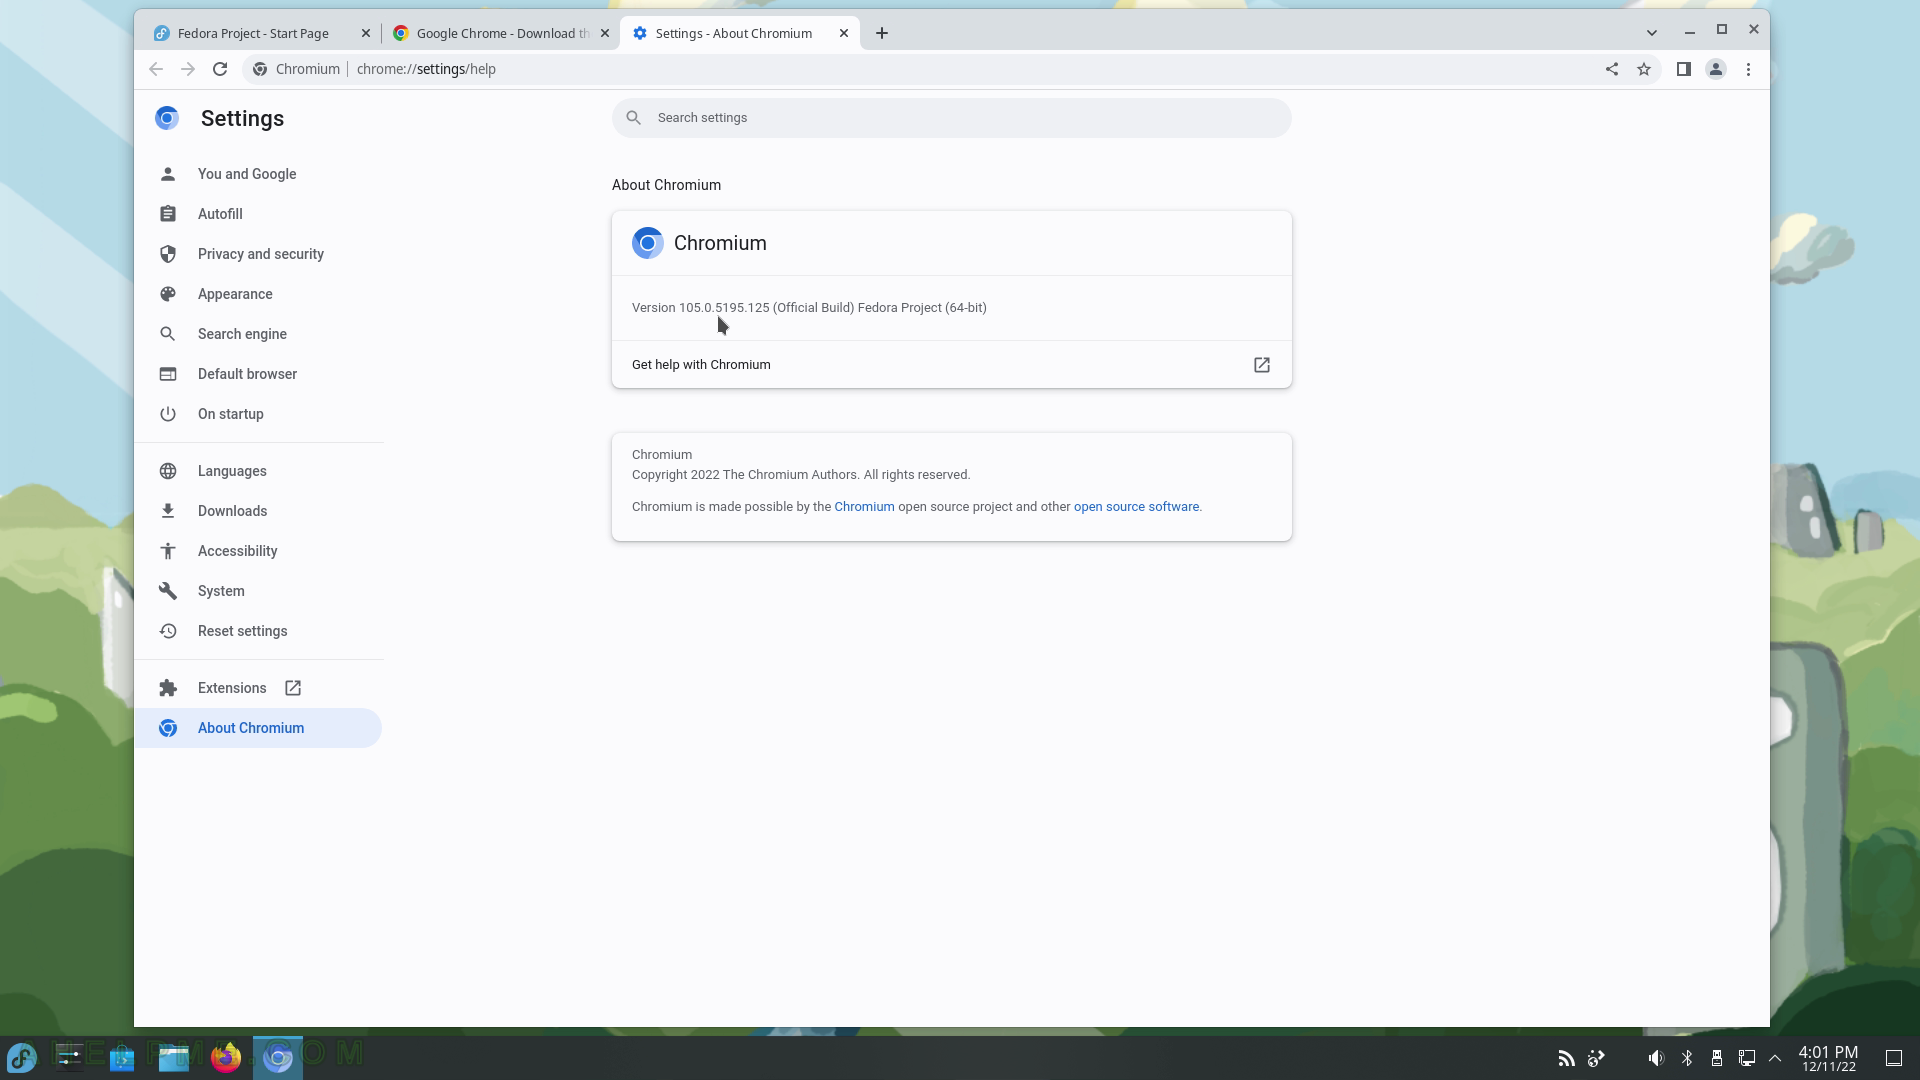
Task: Click Get help with Chromium
Action: point(951,365)
